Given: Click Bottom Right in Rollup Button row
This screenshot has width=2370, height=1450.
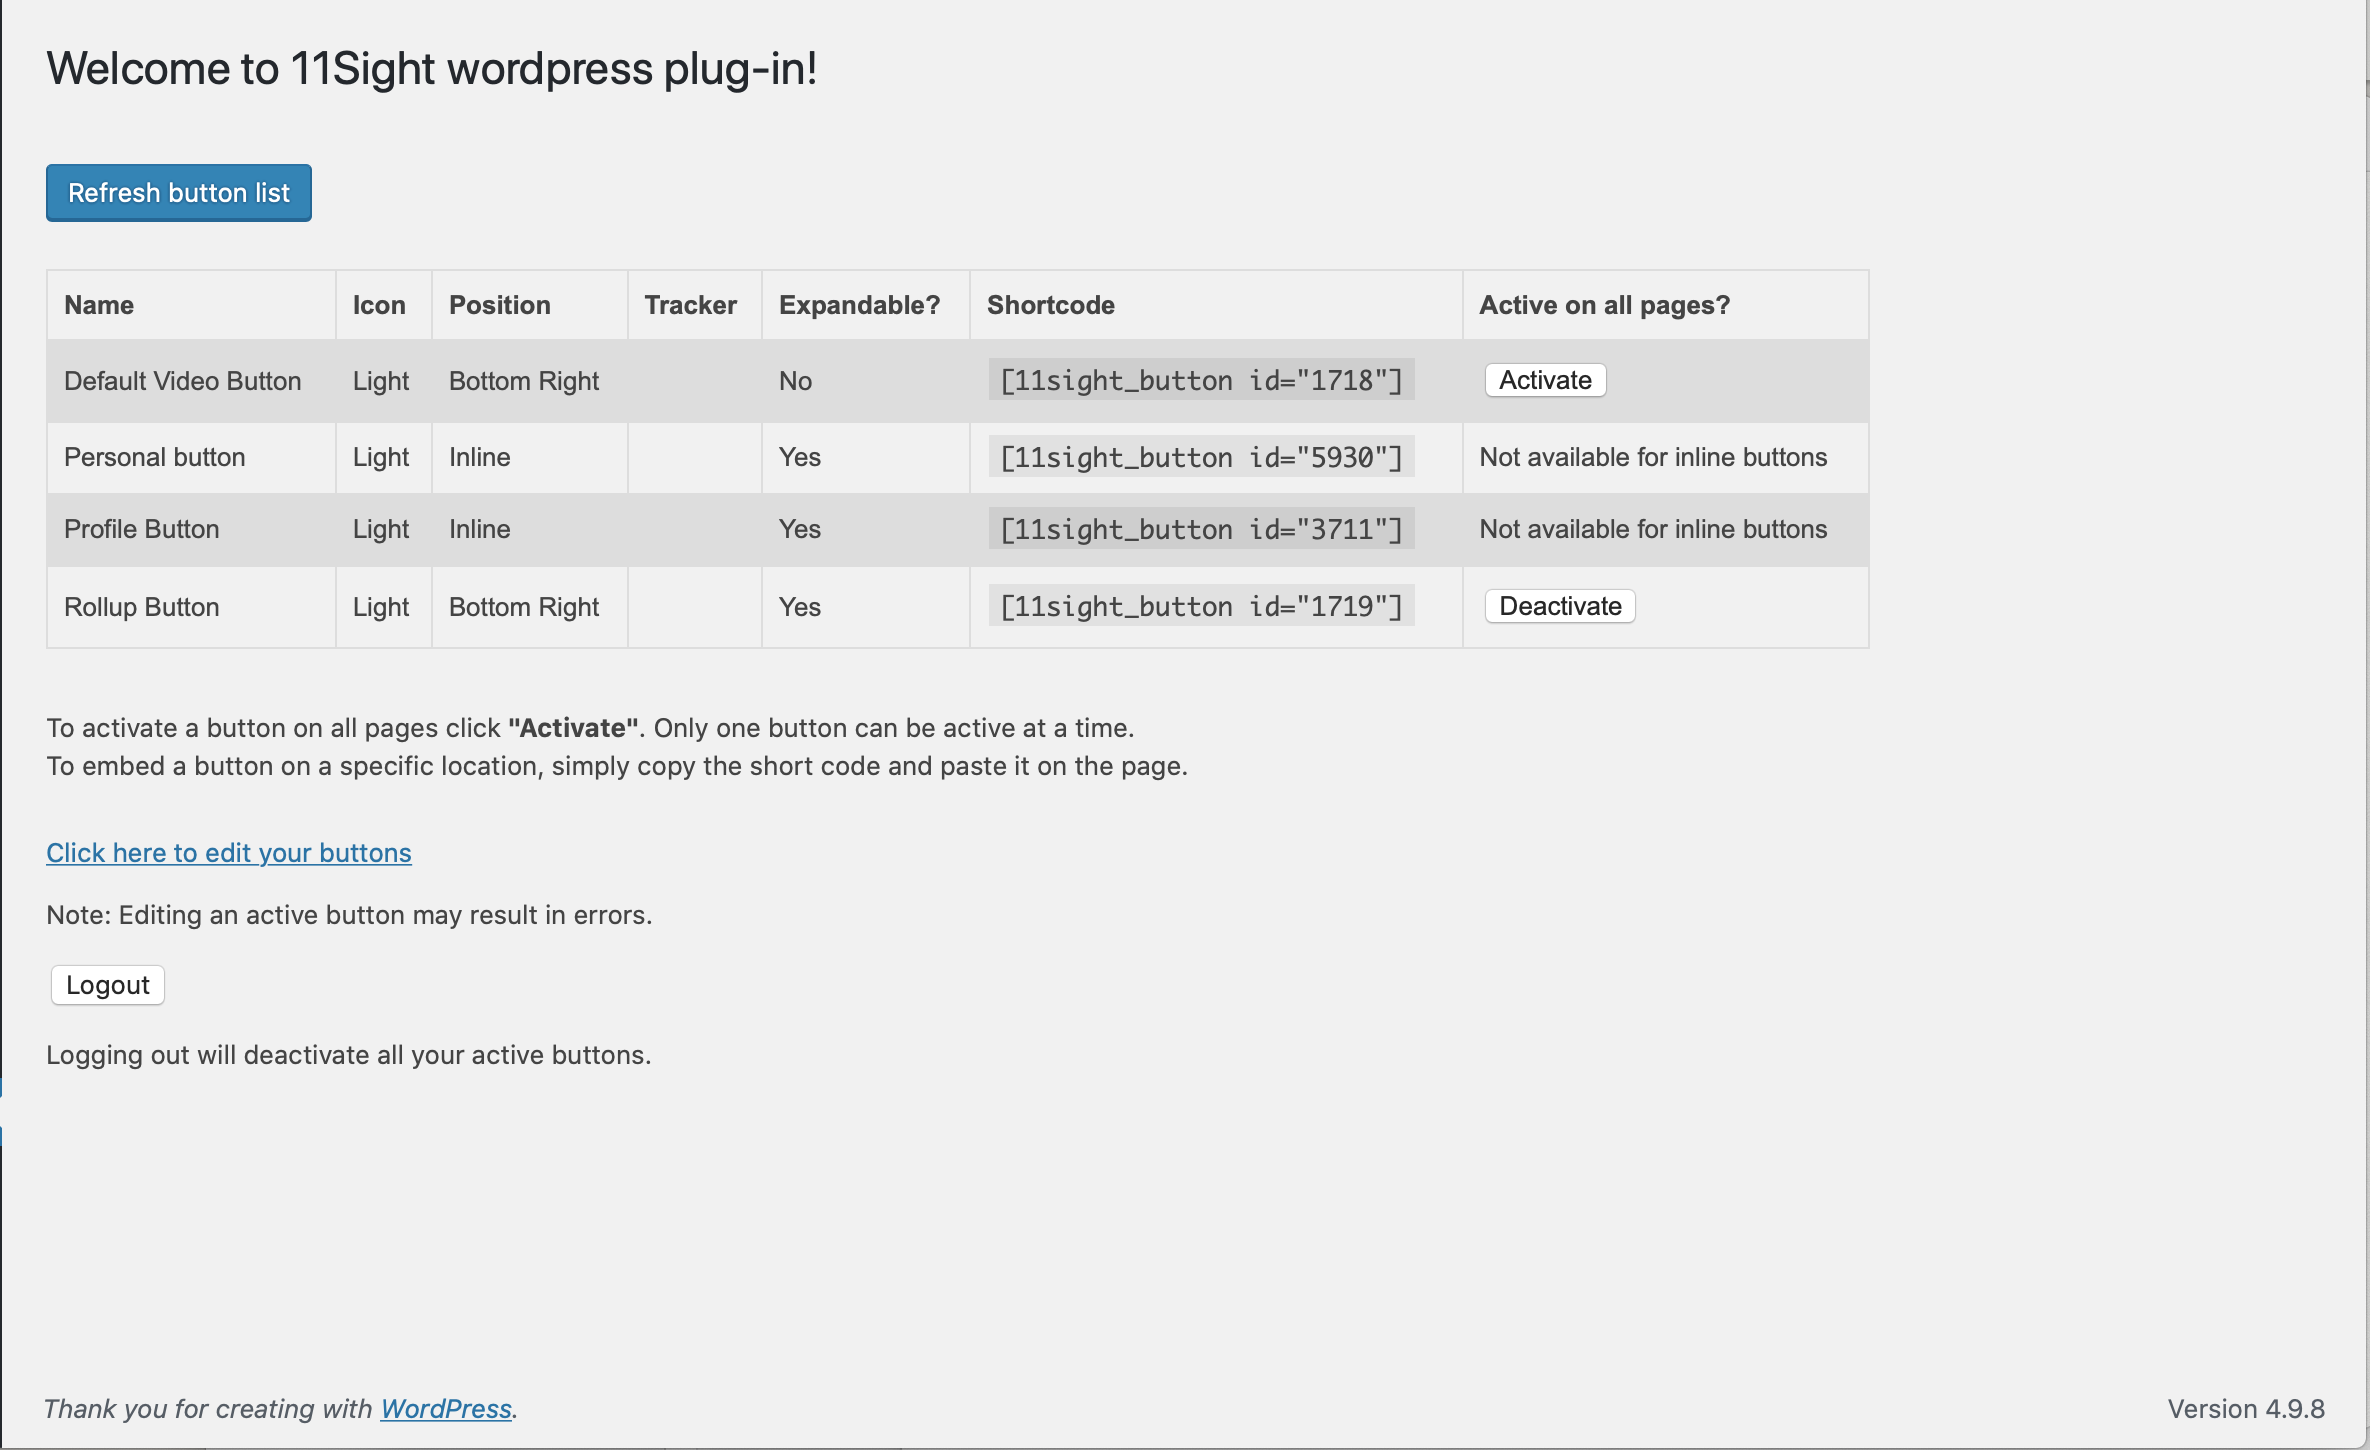Looking at the screenshot, I should point(524,607).
